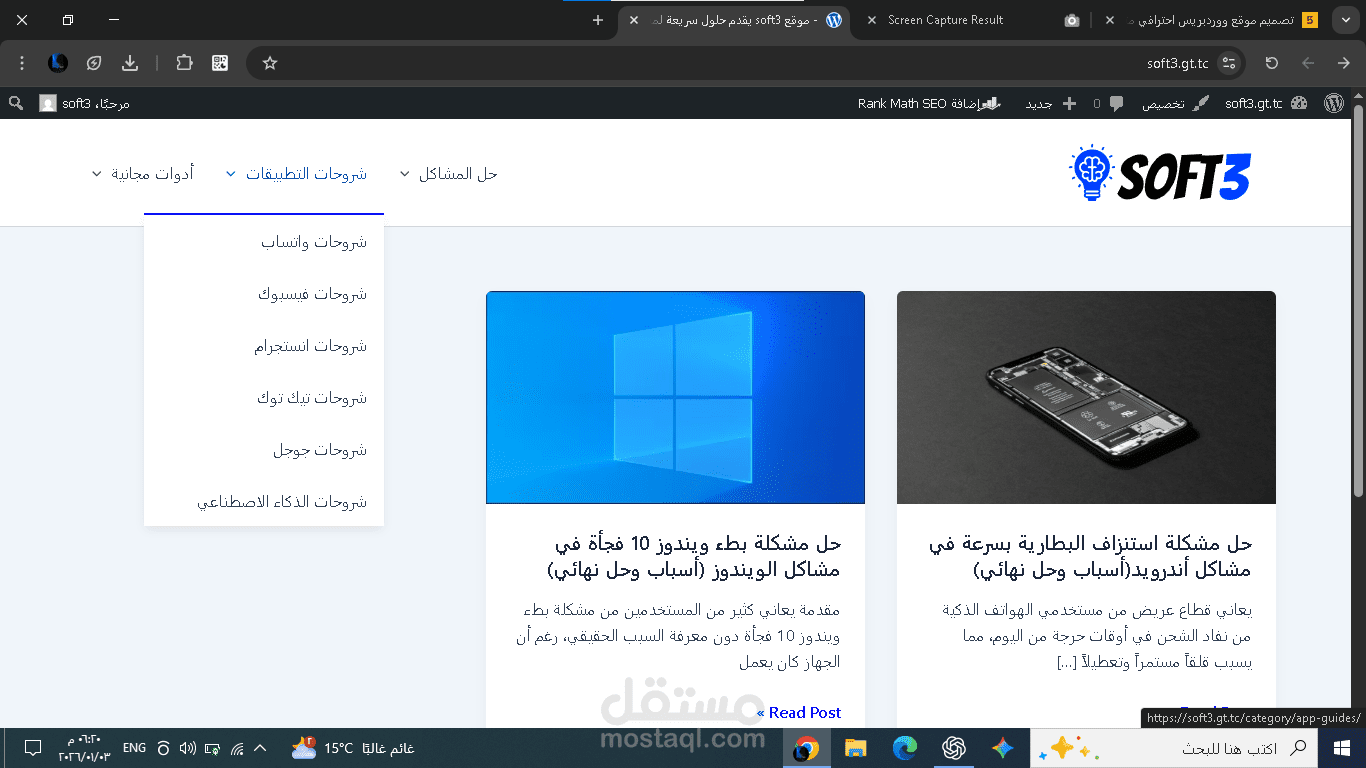Viewport: 1366px width, 768px height.
Task: Open the شروحات التطبيقات menu
Action: (x=306, y=174)
